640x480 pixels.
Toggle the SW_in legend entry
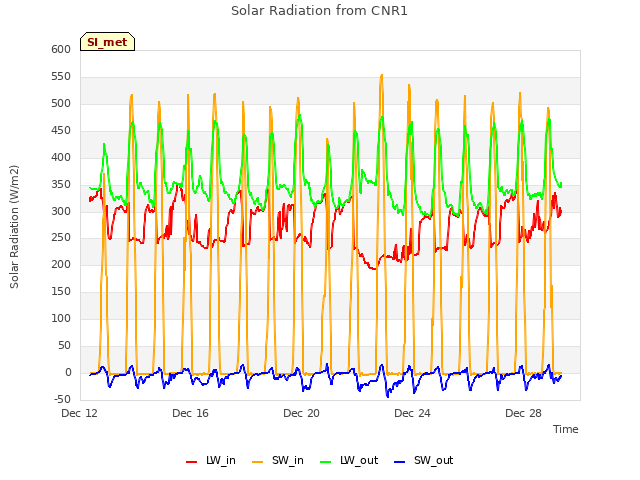278,460
